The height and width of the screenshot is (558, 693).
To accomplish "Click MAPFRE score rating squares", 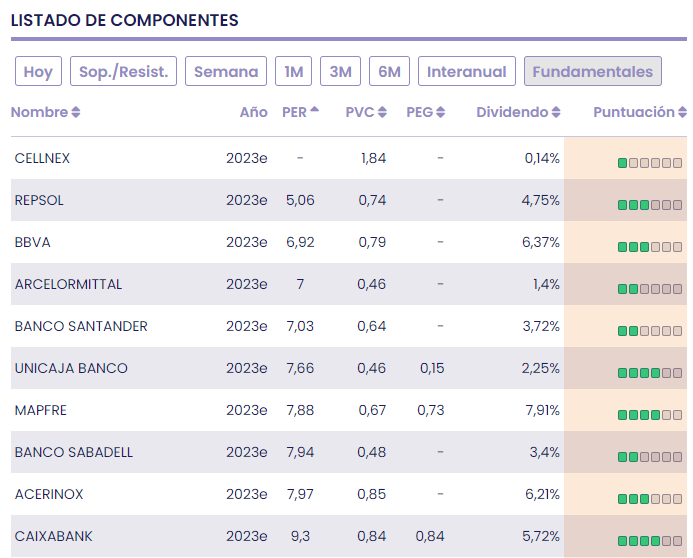I will pyautogui.click(x=649, y=415).
